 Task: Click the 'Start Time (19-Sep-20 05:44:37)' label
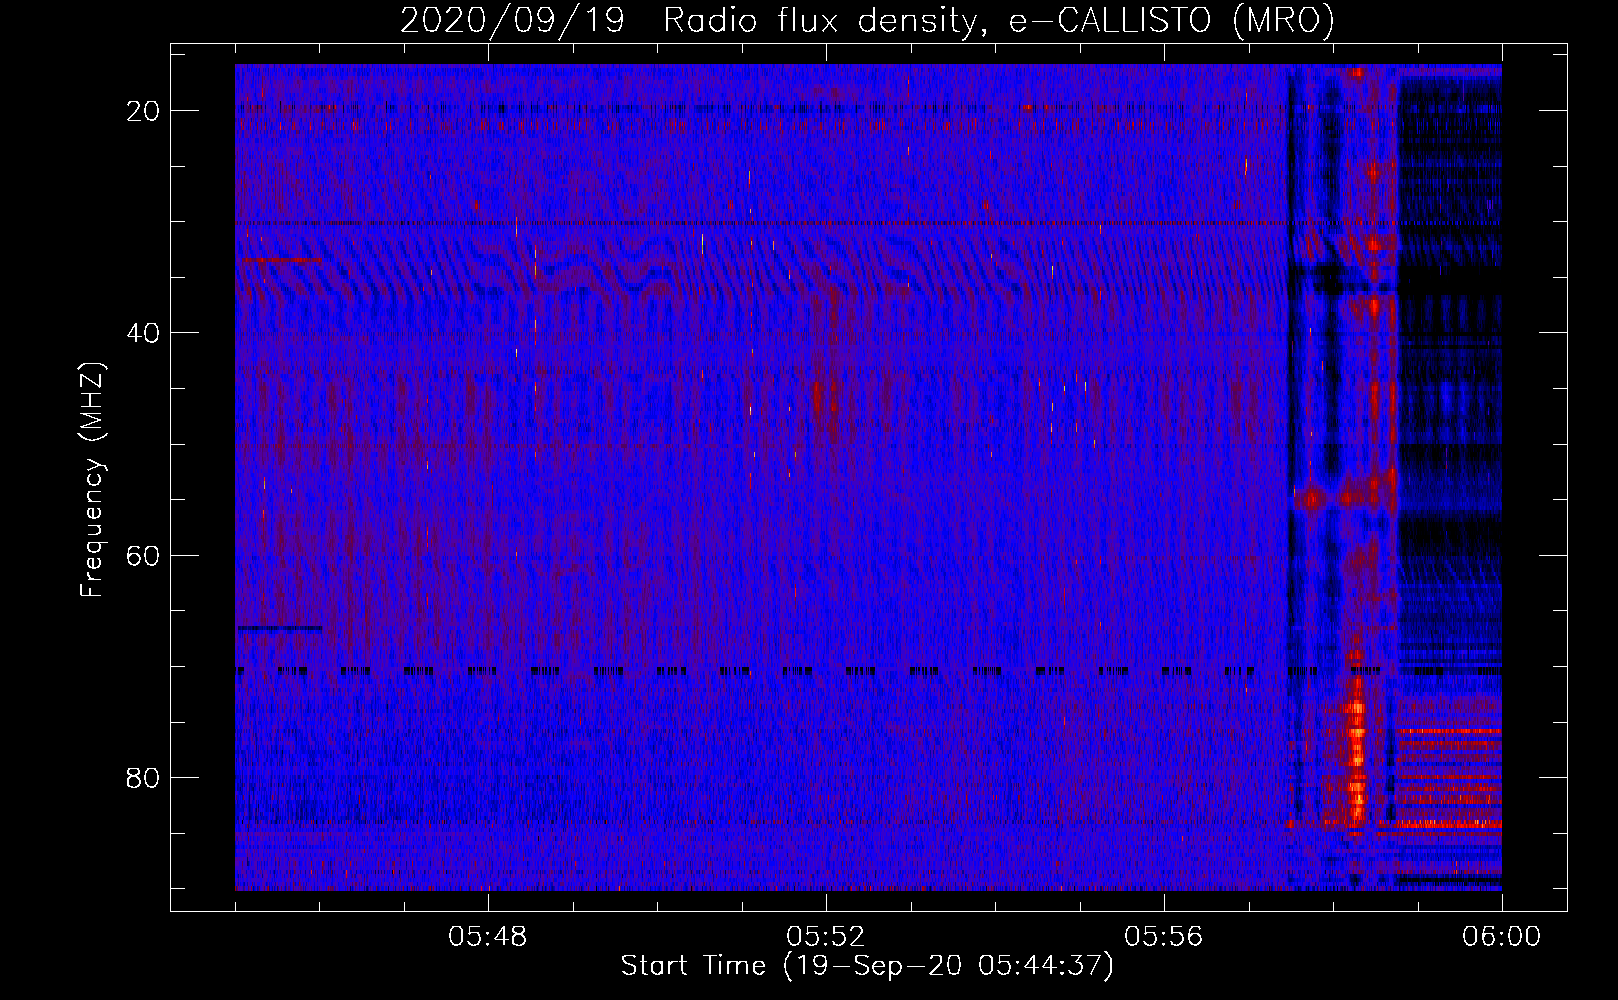[x=867, y=966]
